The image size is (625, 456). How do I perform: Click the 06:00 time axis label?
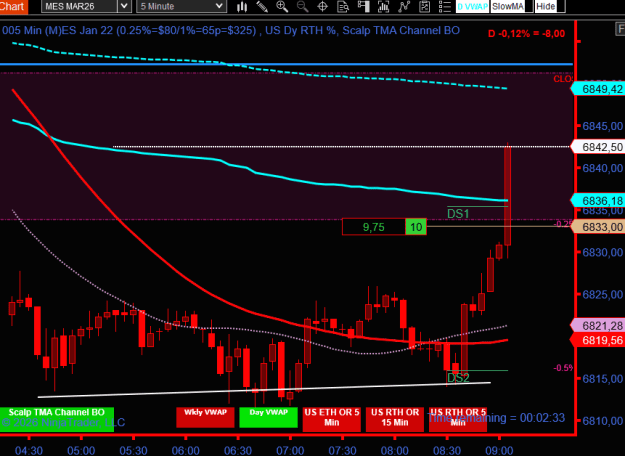pyautogui.click(x=186, y=451)
